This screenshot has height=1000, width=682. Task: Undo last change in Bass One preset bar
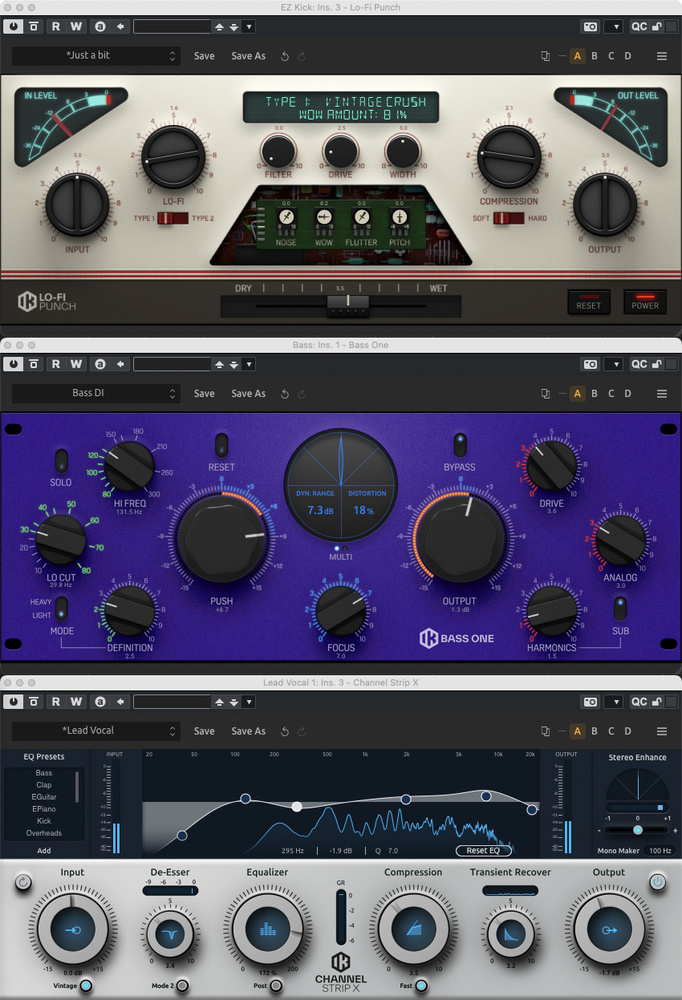[x=285, y=393]
